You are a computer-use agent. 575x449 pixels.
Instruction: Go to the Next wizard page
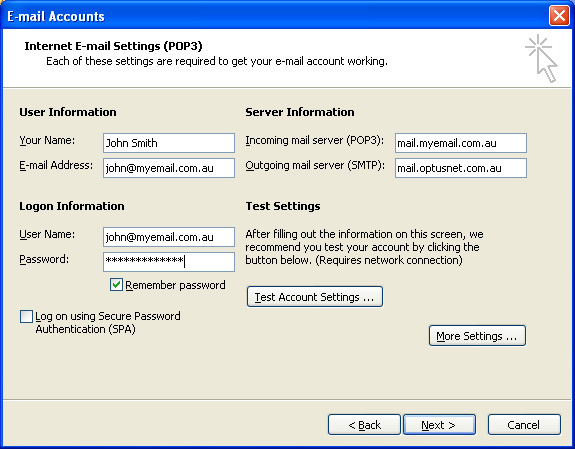tap(439, 425)
